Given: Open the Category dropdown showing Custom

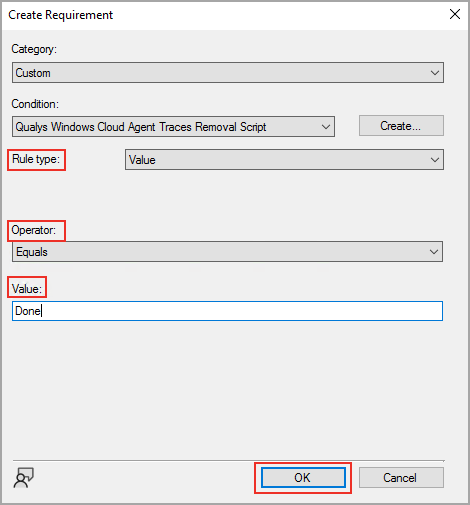Looking at the screenshot, I should click(228, 72).
